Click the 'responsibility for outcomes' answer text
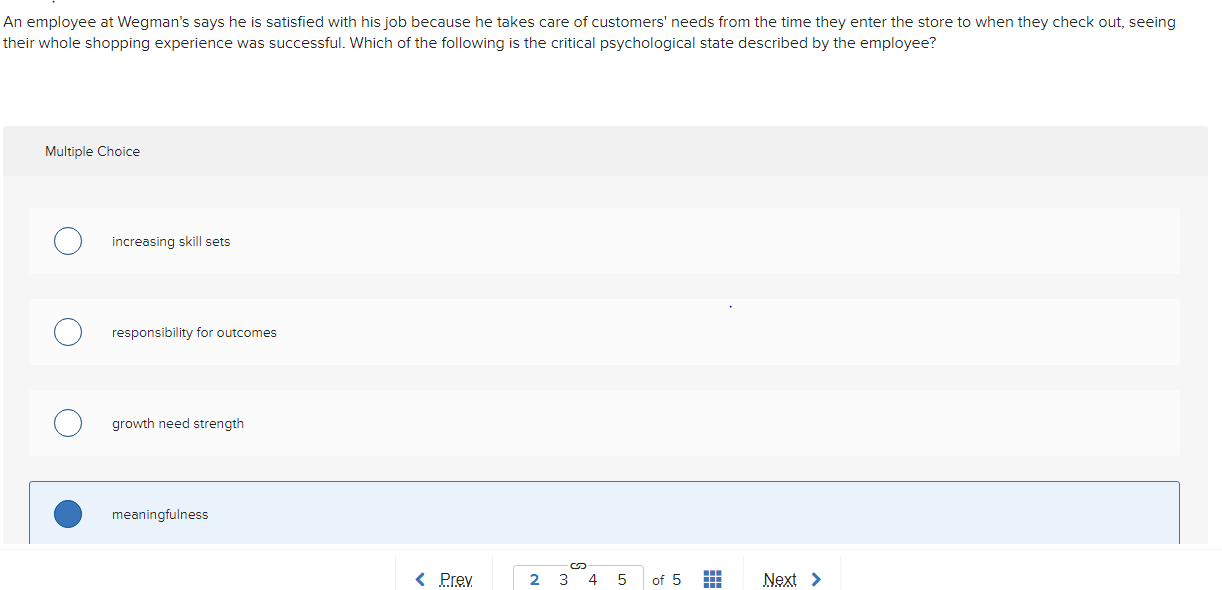The height and width of the screenshot is (590, 1222). (x=194, y=332)
